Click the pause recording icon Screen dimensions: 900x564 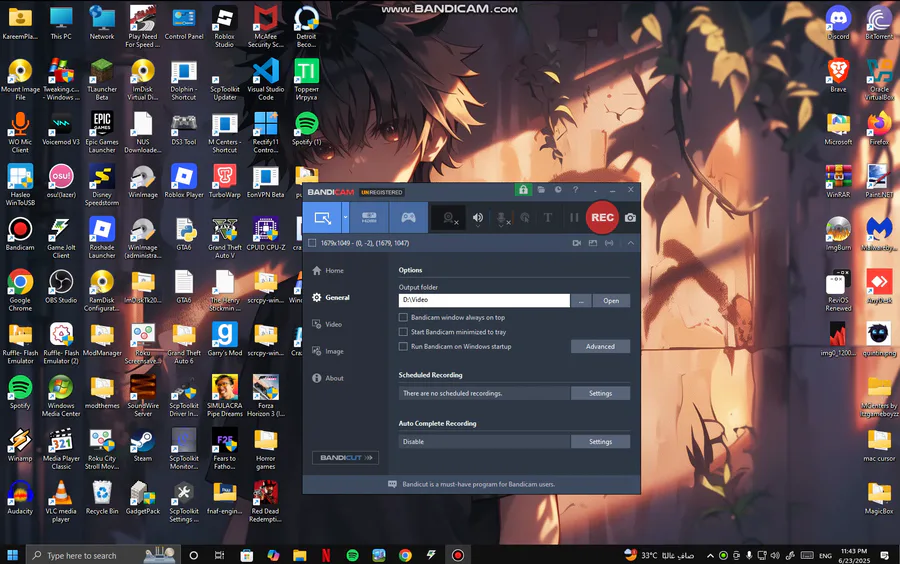(574, 217)
